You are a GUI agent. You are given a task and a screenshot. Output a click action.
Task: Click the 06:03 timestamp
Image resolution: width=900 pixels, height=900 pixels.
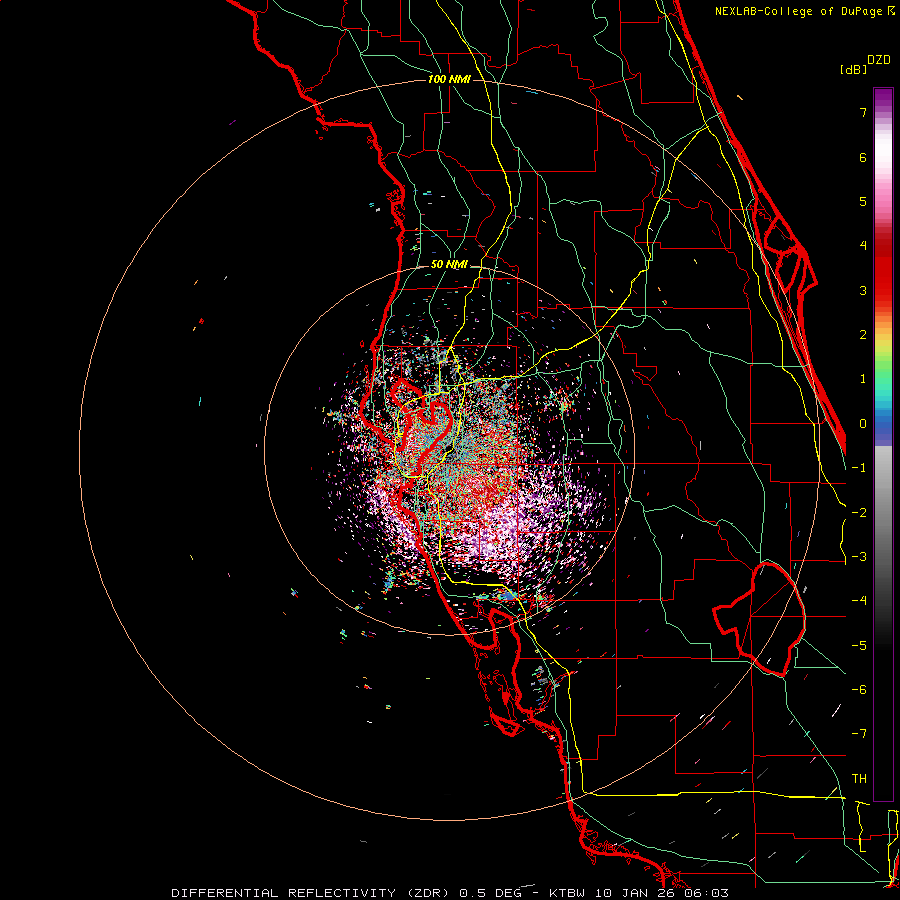[x=709, y=893]
